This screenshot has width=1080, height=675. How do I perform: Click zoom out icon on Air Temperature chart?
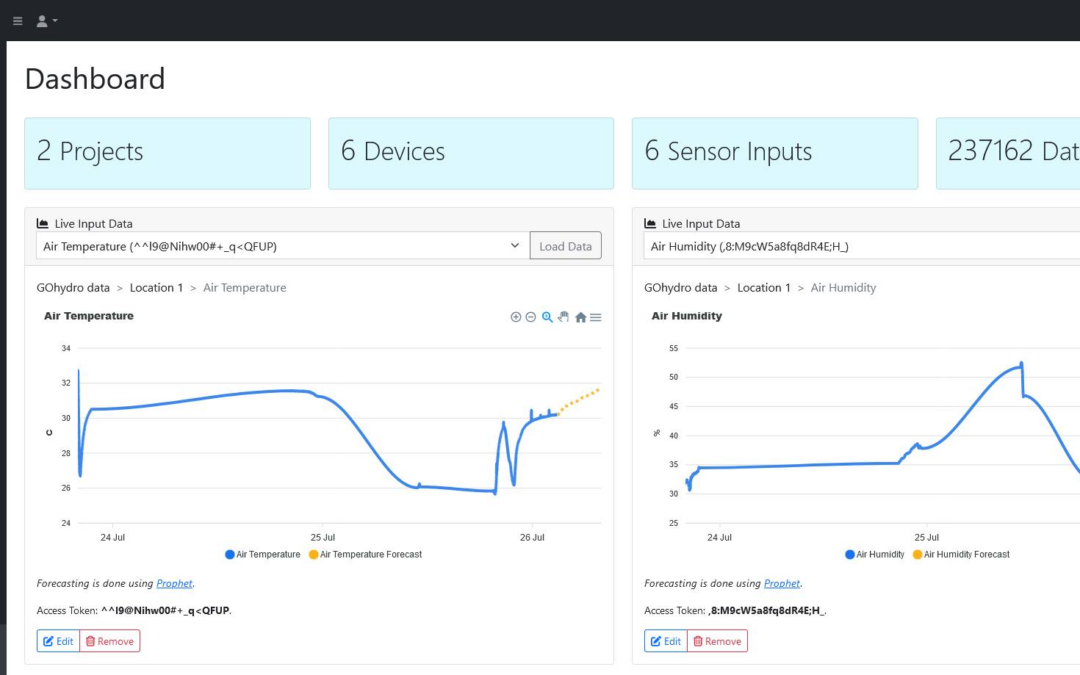point(531,317)
